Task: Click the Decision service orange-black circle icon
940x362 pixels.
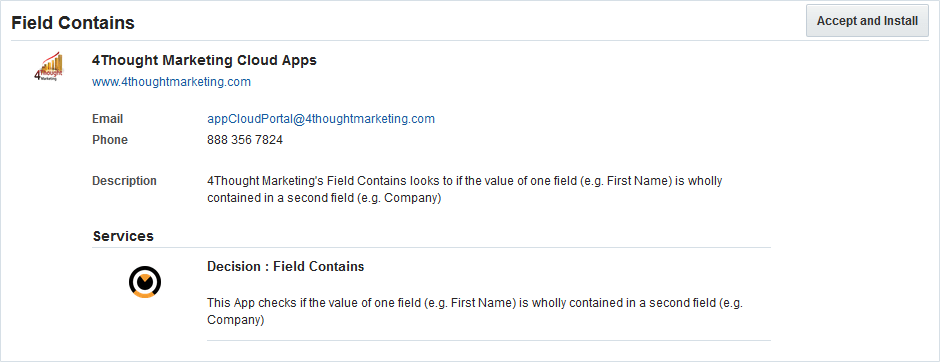Action: pos(145,282)
